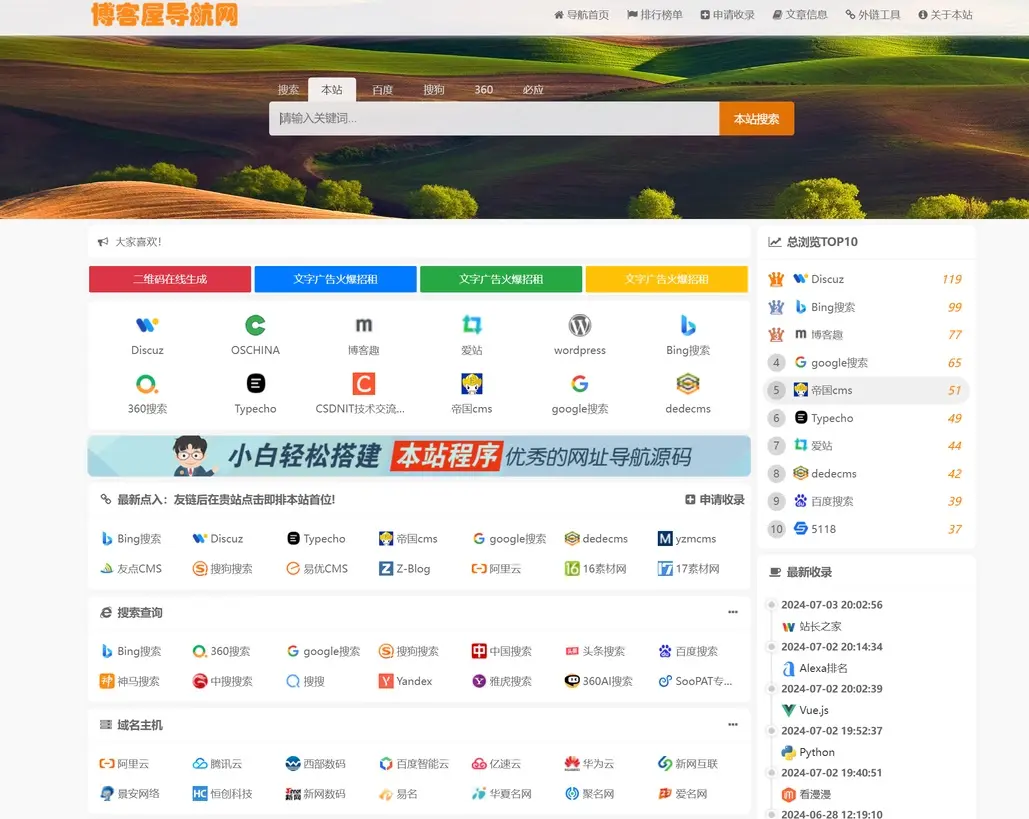The width and height of the screenshot is (1029, 819).
Task: Expand more items in 域名主机 section
Action: click(x=732, y=722)
